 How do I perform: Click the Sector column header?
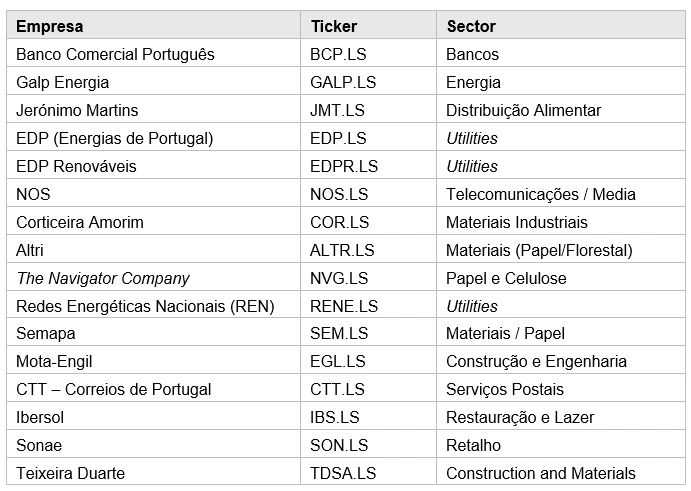click(561, 26)
